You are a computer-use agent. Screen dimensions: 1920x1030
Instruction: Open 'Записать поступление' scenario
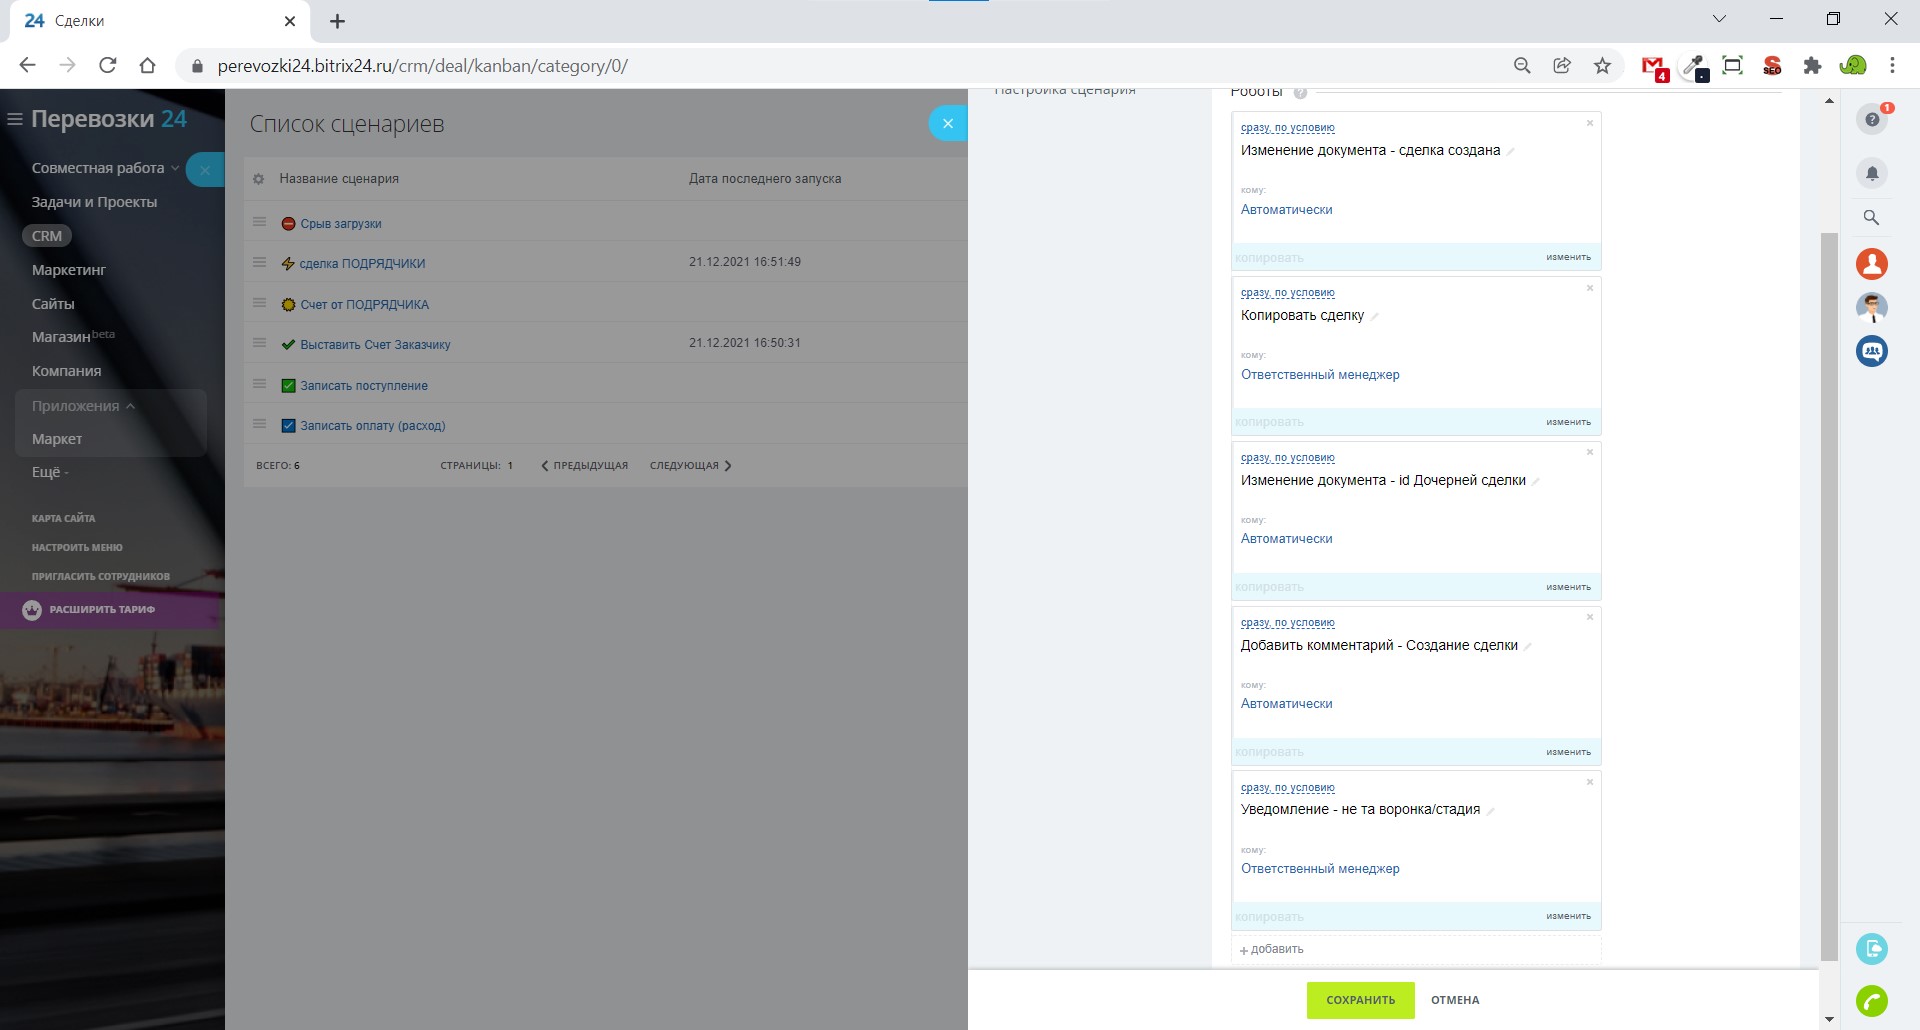click(364, 386)
